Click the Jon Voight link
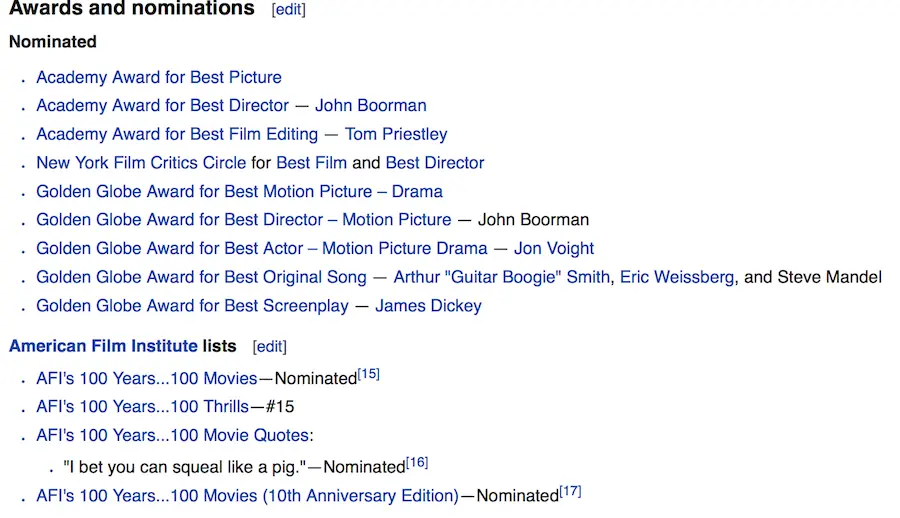 (x=554, y=248)
